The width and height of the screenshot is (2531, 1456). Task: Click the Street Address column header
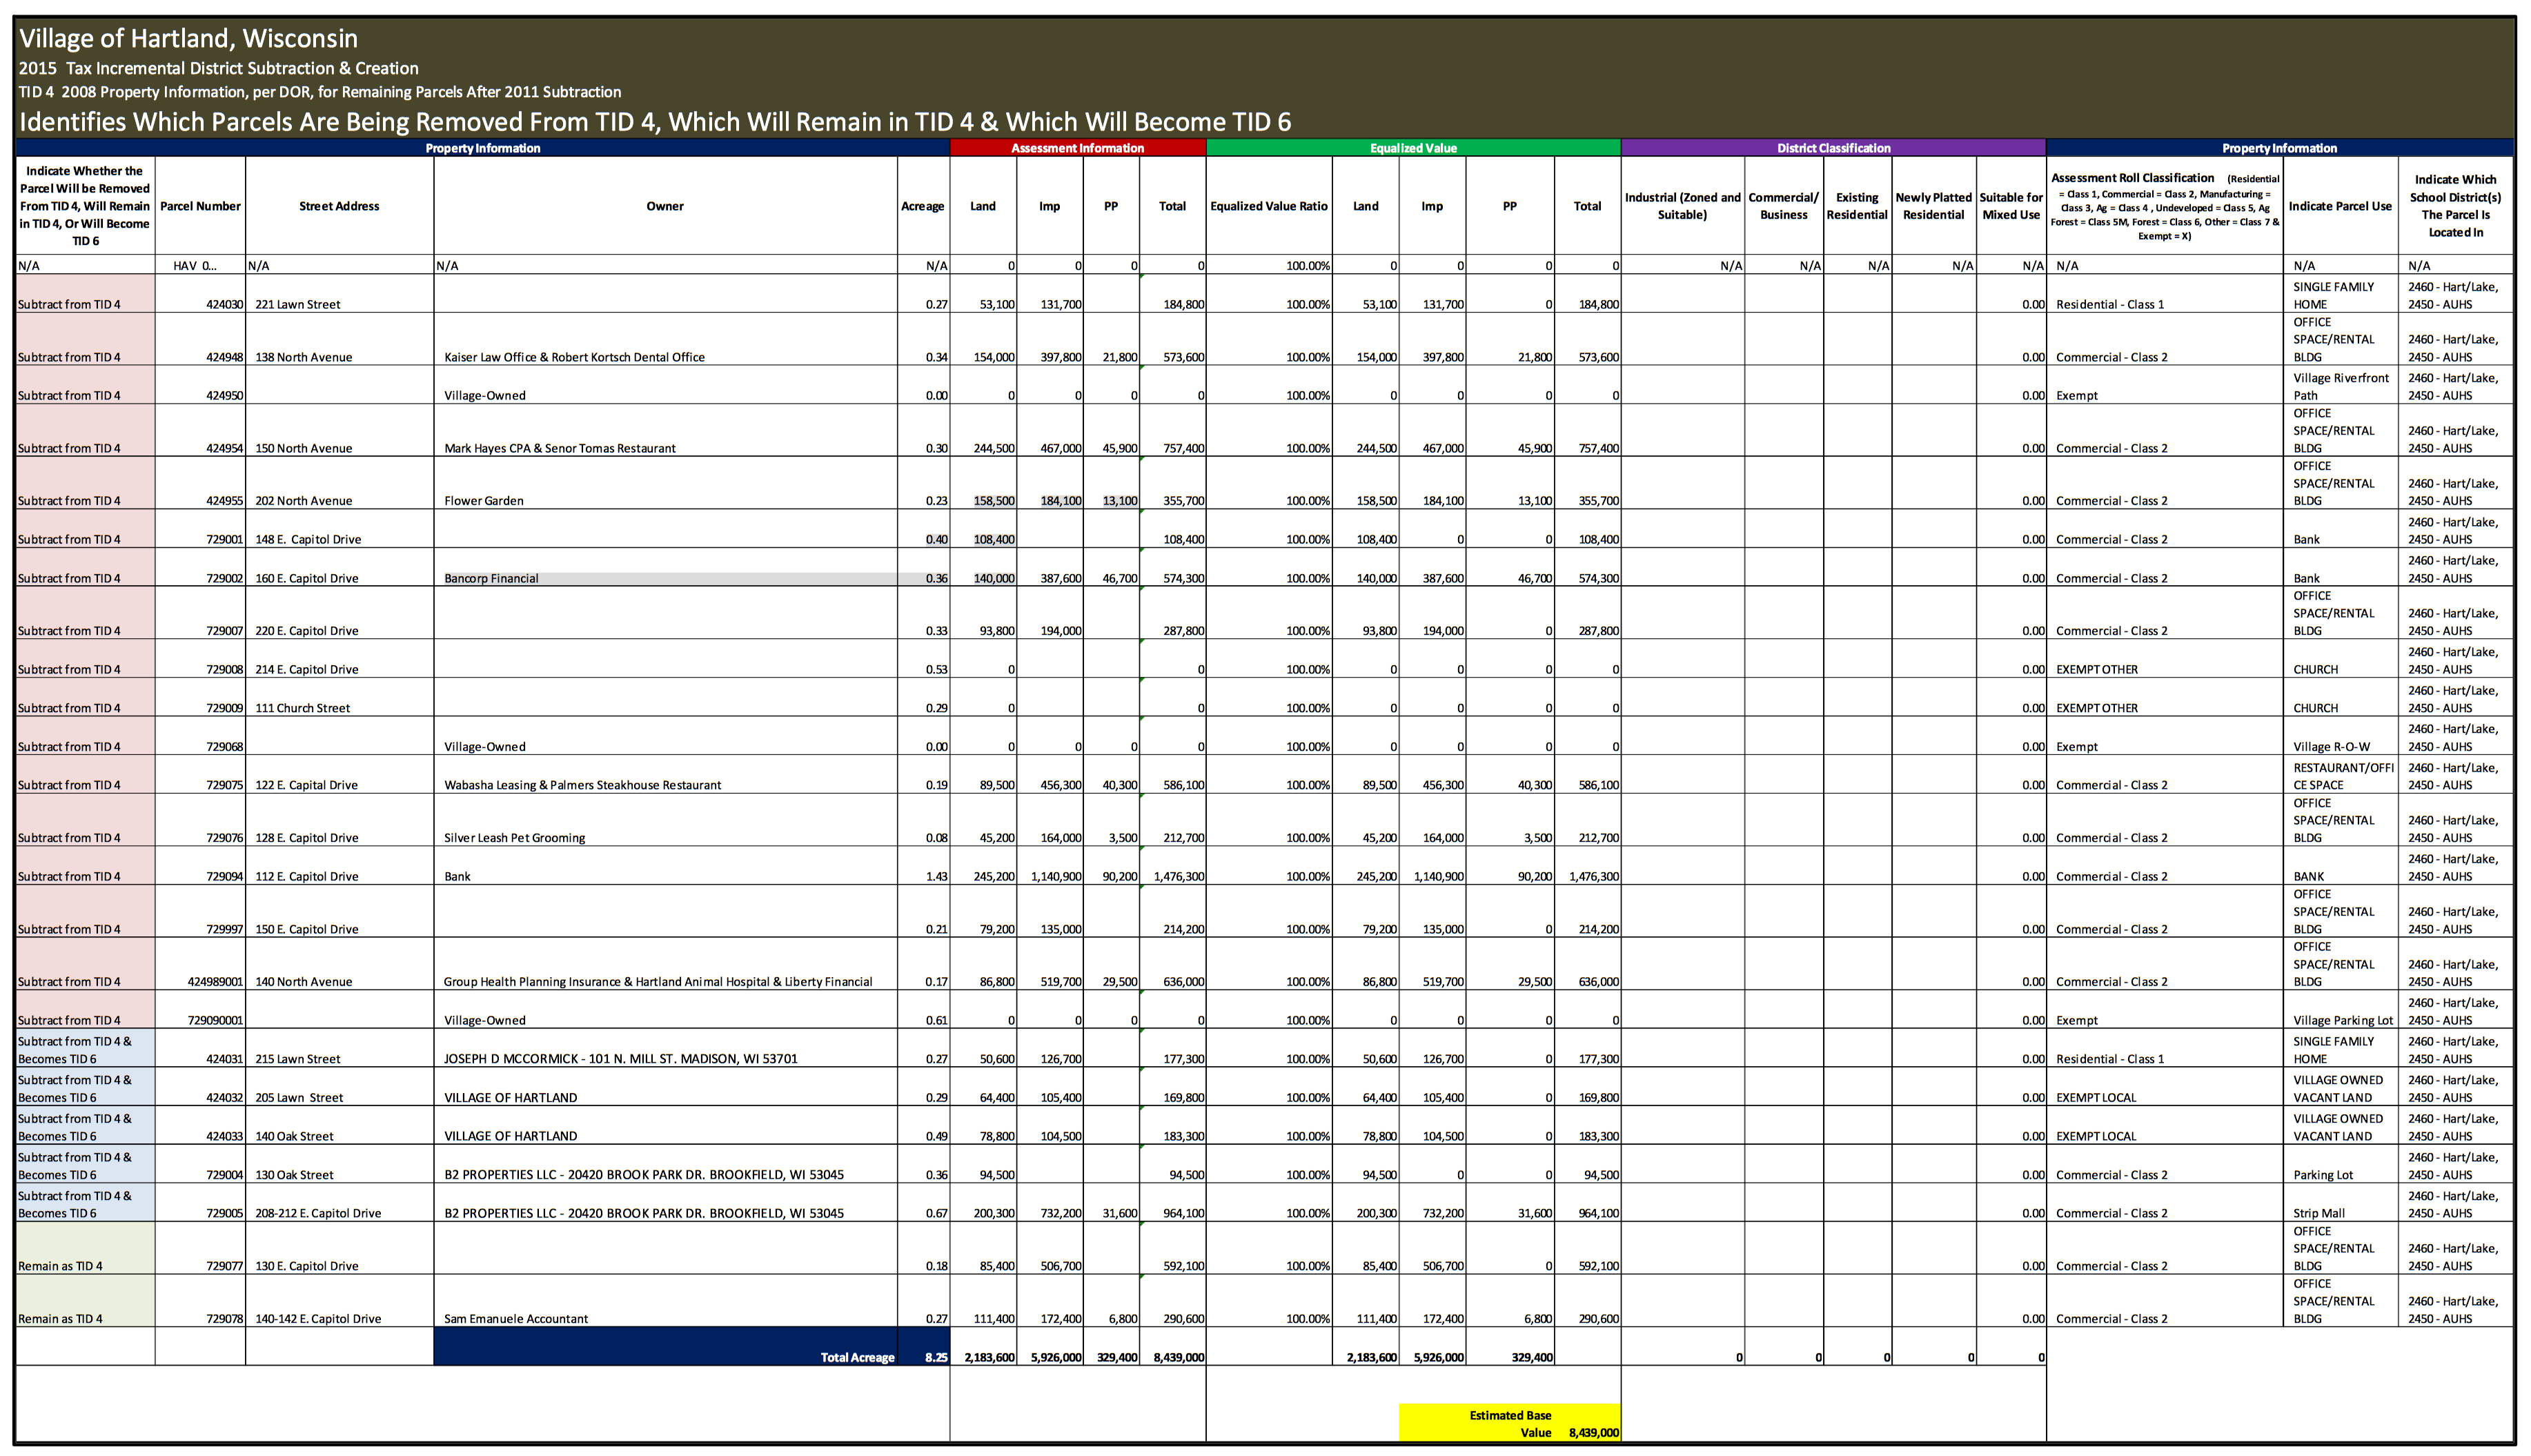[x=339, y=206]
